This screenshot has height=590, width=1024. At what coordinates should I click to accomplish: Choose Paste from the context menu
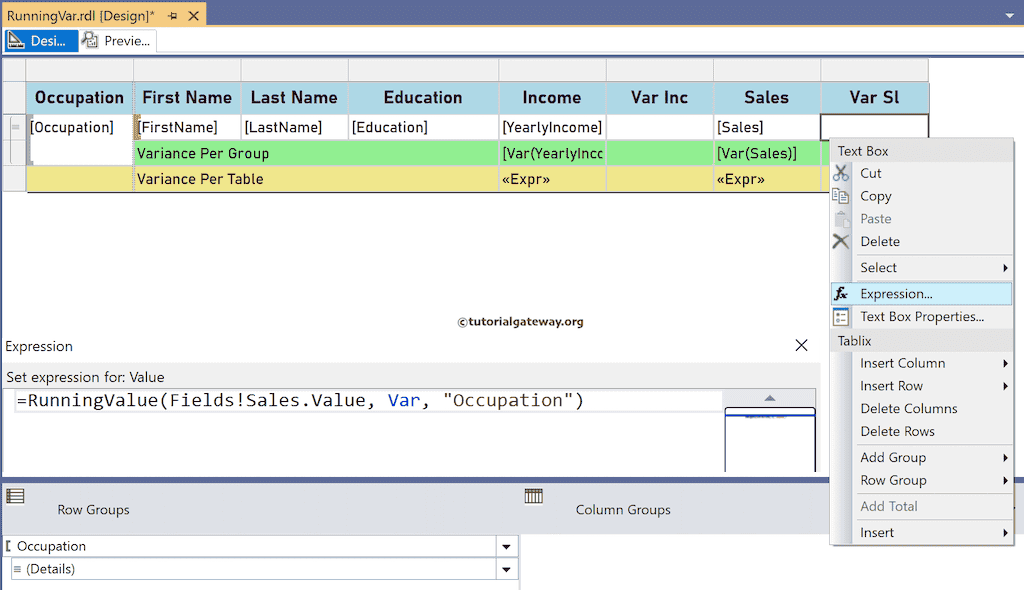pos(875,218)
